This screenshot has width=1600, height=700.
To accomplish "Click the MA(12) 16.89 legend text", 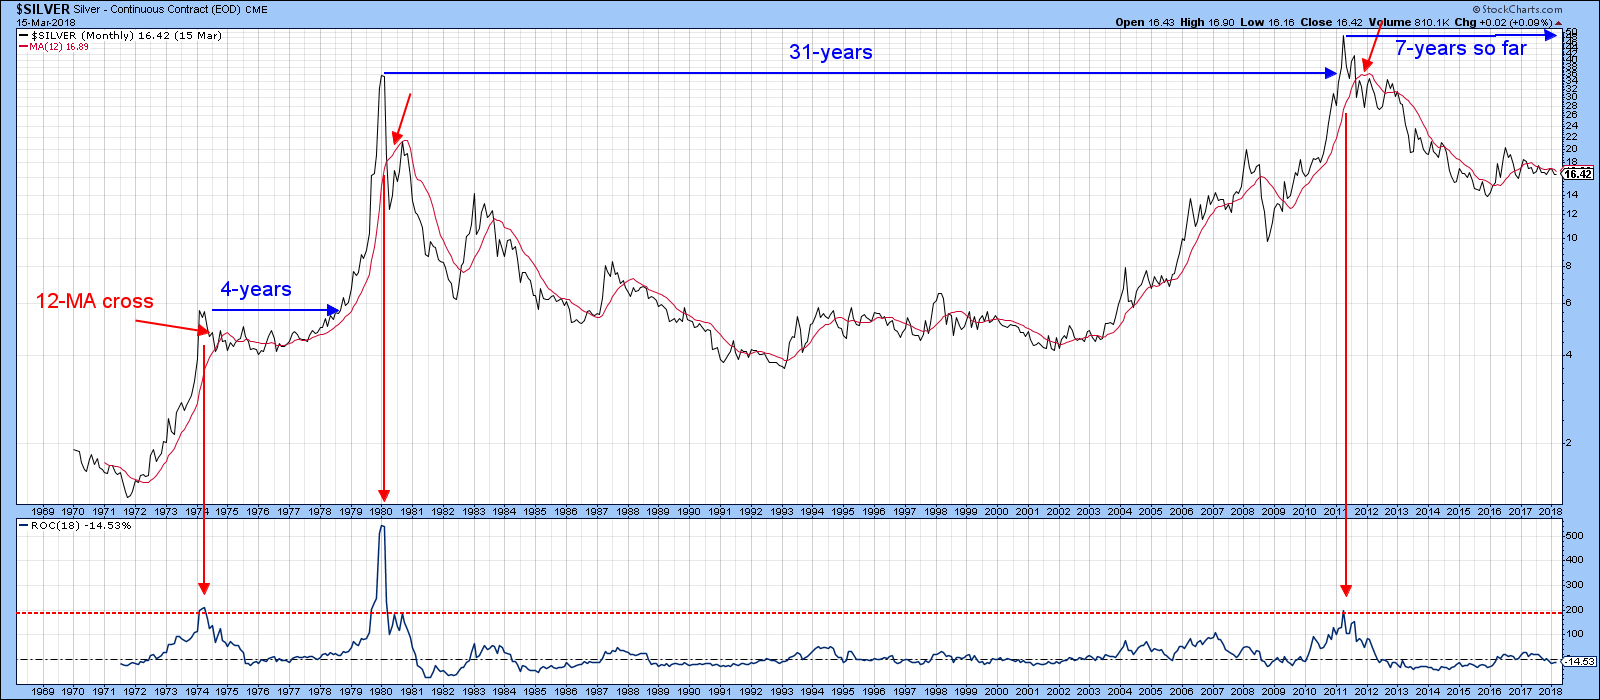I will coord(59,47).
